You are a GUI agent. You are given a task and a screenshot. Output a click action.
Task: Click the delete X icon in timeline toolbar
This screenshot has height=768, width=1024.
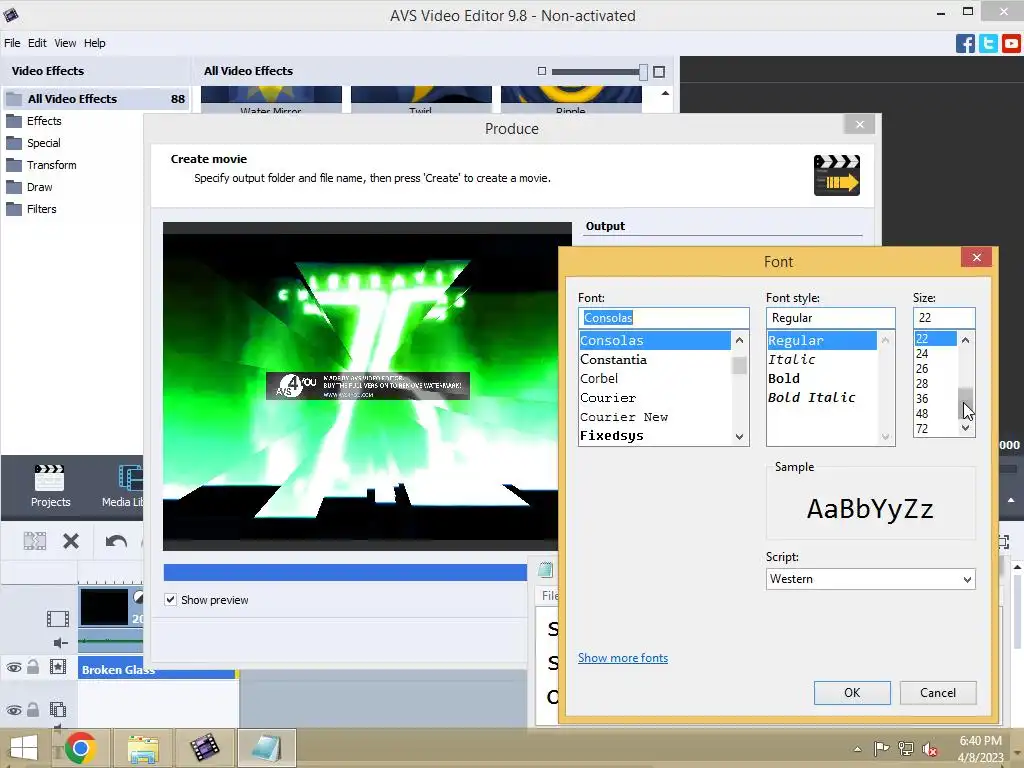pyautogui.click(x=71, y=541)
